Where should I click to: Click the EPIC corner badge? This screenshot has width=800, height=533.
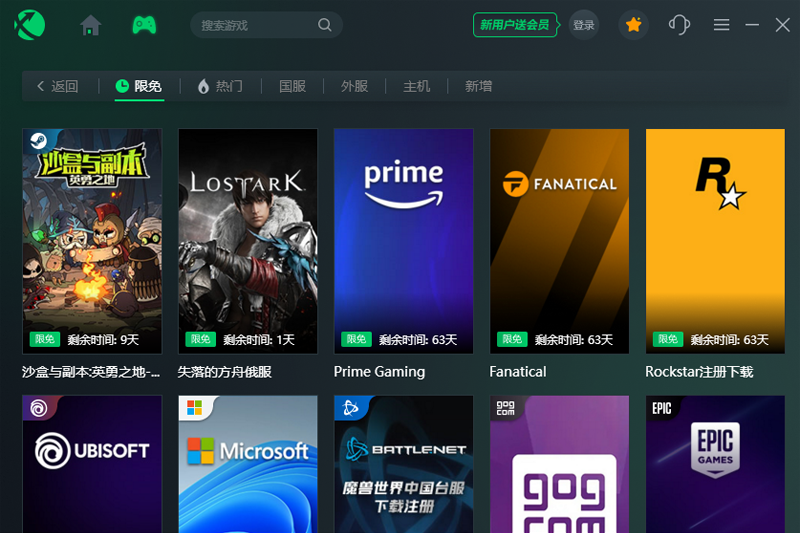point(662,408)
